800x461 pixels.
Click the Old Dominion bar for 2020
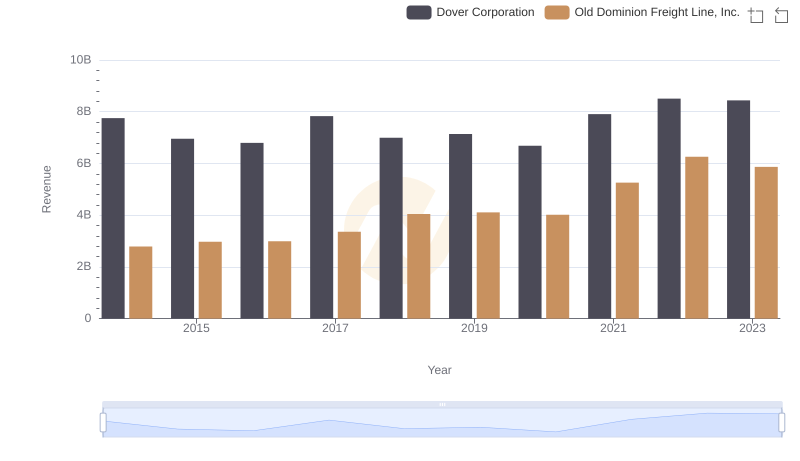tap(558, 267)
